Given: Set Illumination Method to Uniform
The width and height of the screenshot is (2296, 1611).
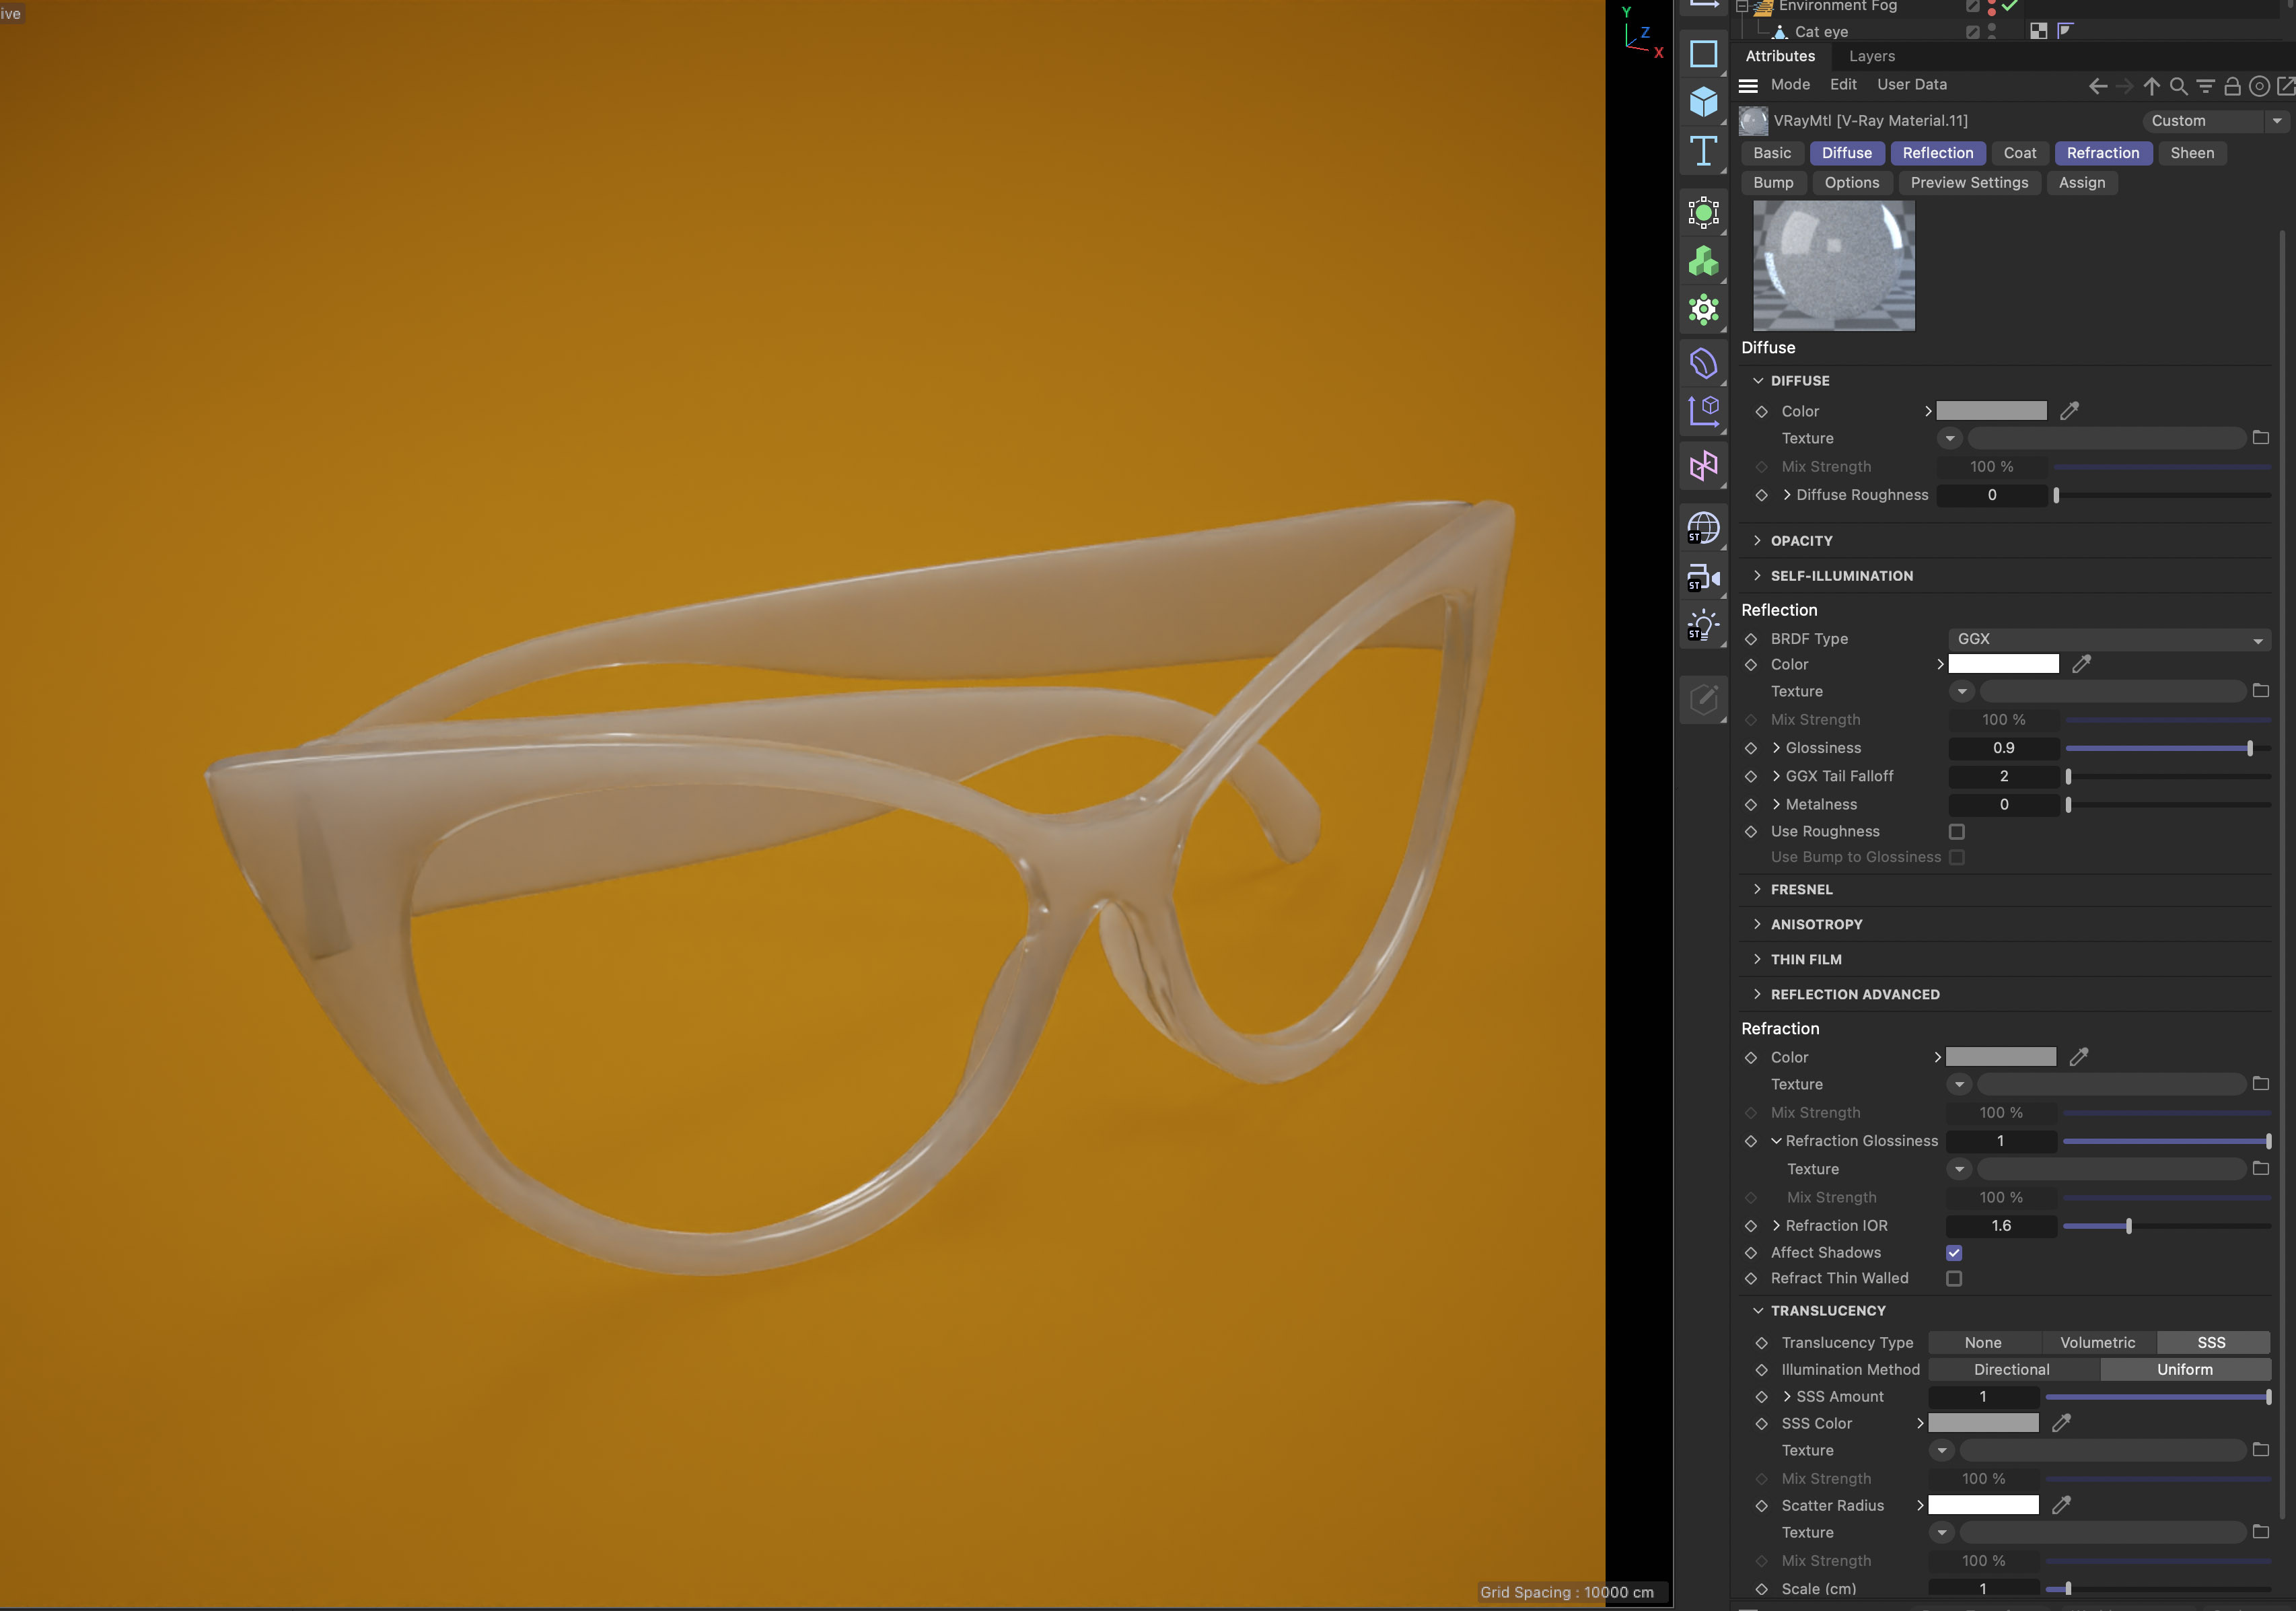Looking at the screenshot, I should (x=2185, y=1369).
